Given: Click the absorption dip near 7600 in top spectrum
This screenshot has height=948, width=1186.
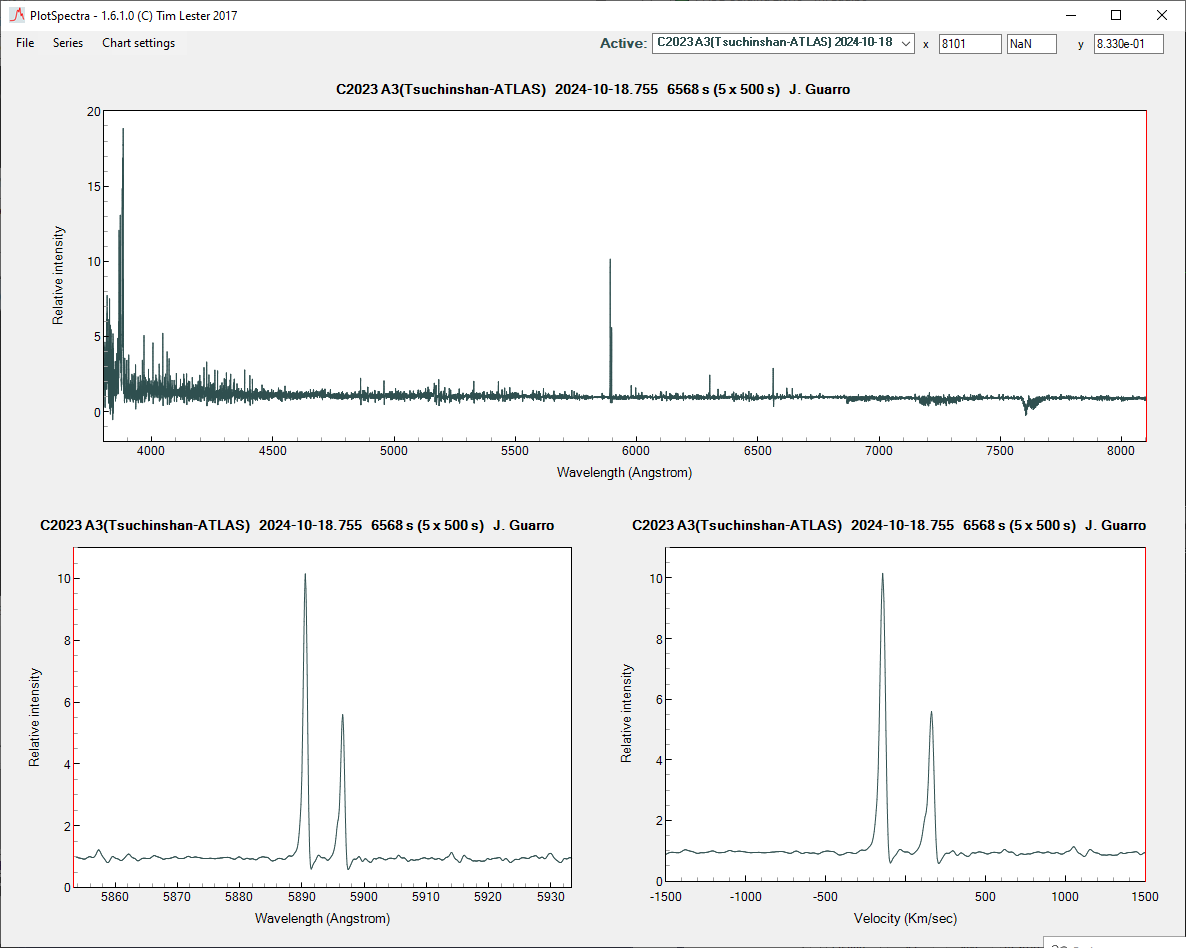Looking at the screenshot, I should (x=1027, y=405).
